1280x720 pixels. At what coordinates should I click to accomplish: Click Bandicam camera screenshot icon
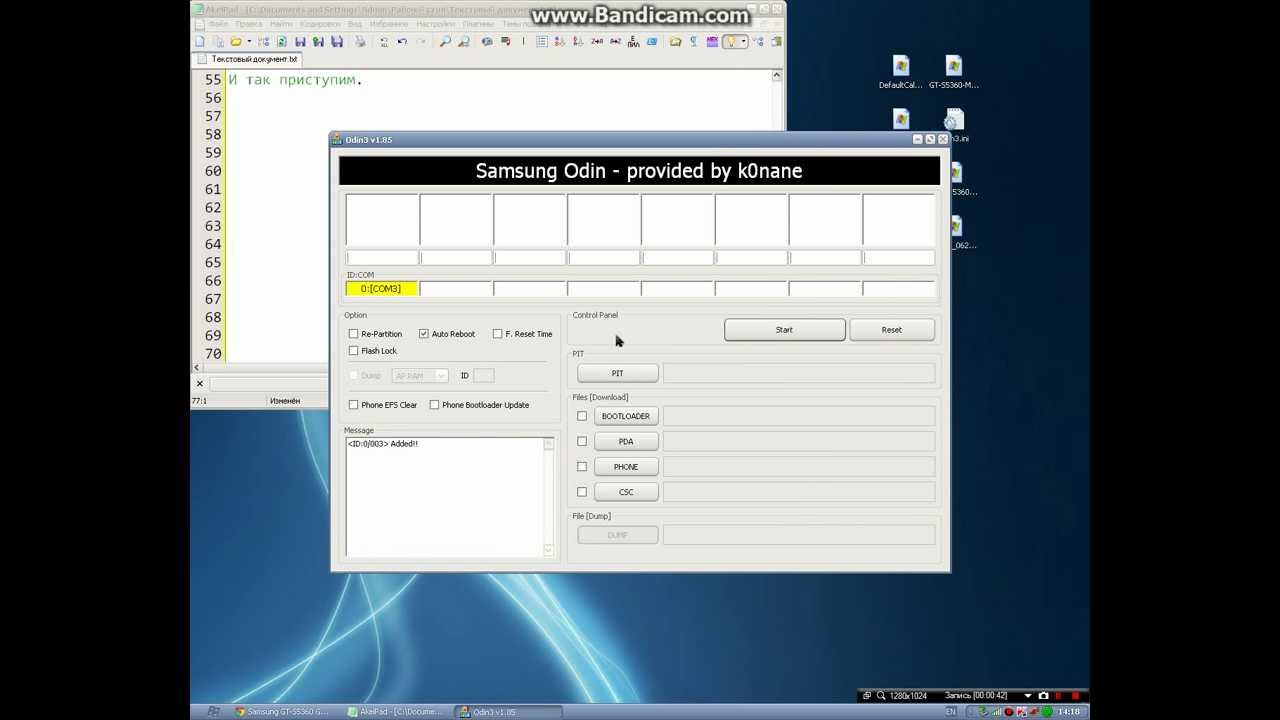tap(1044, 695)
